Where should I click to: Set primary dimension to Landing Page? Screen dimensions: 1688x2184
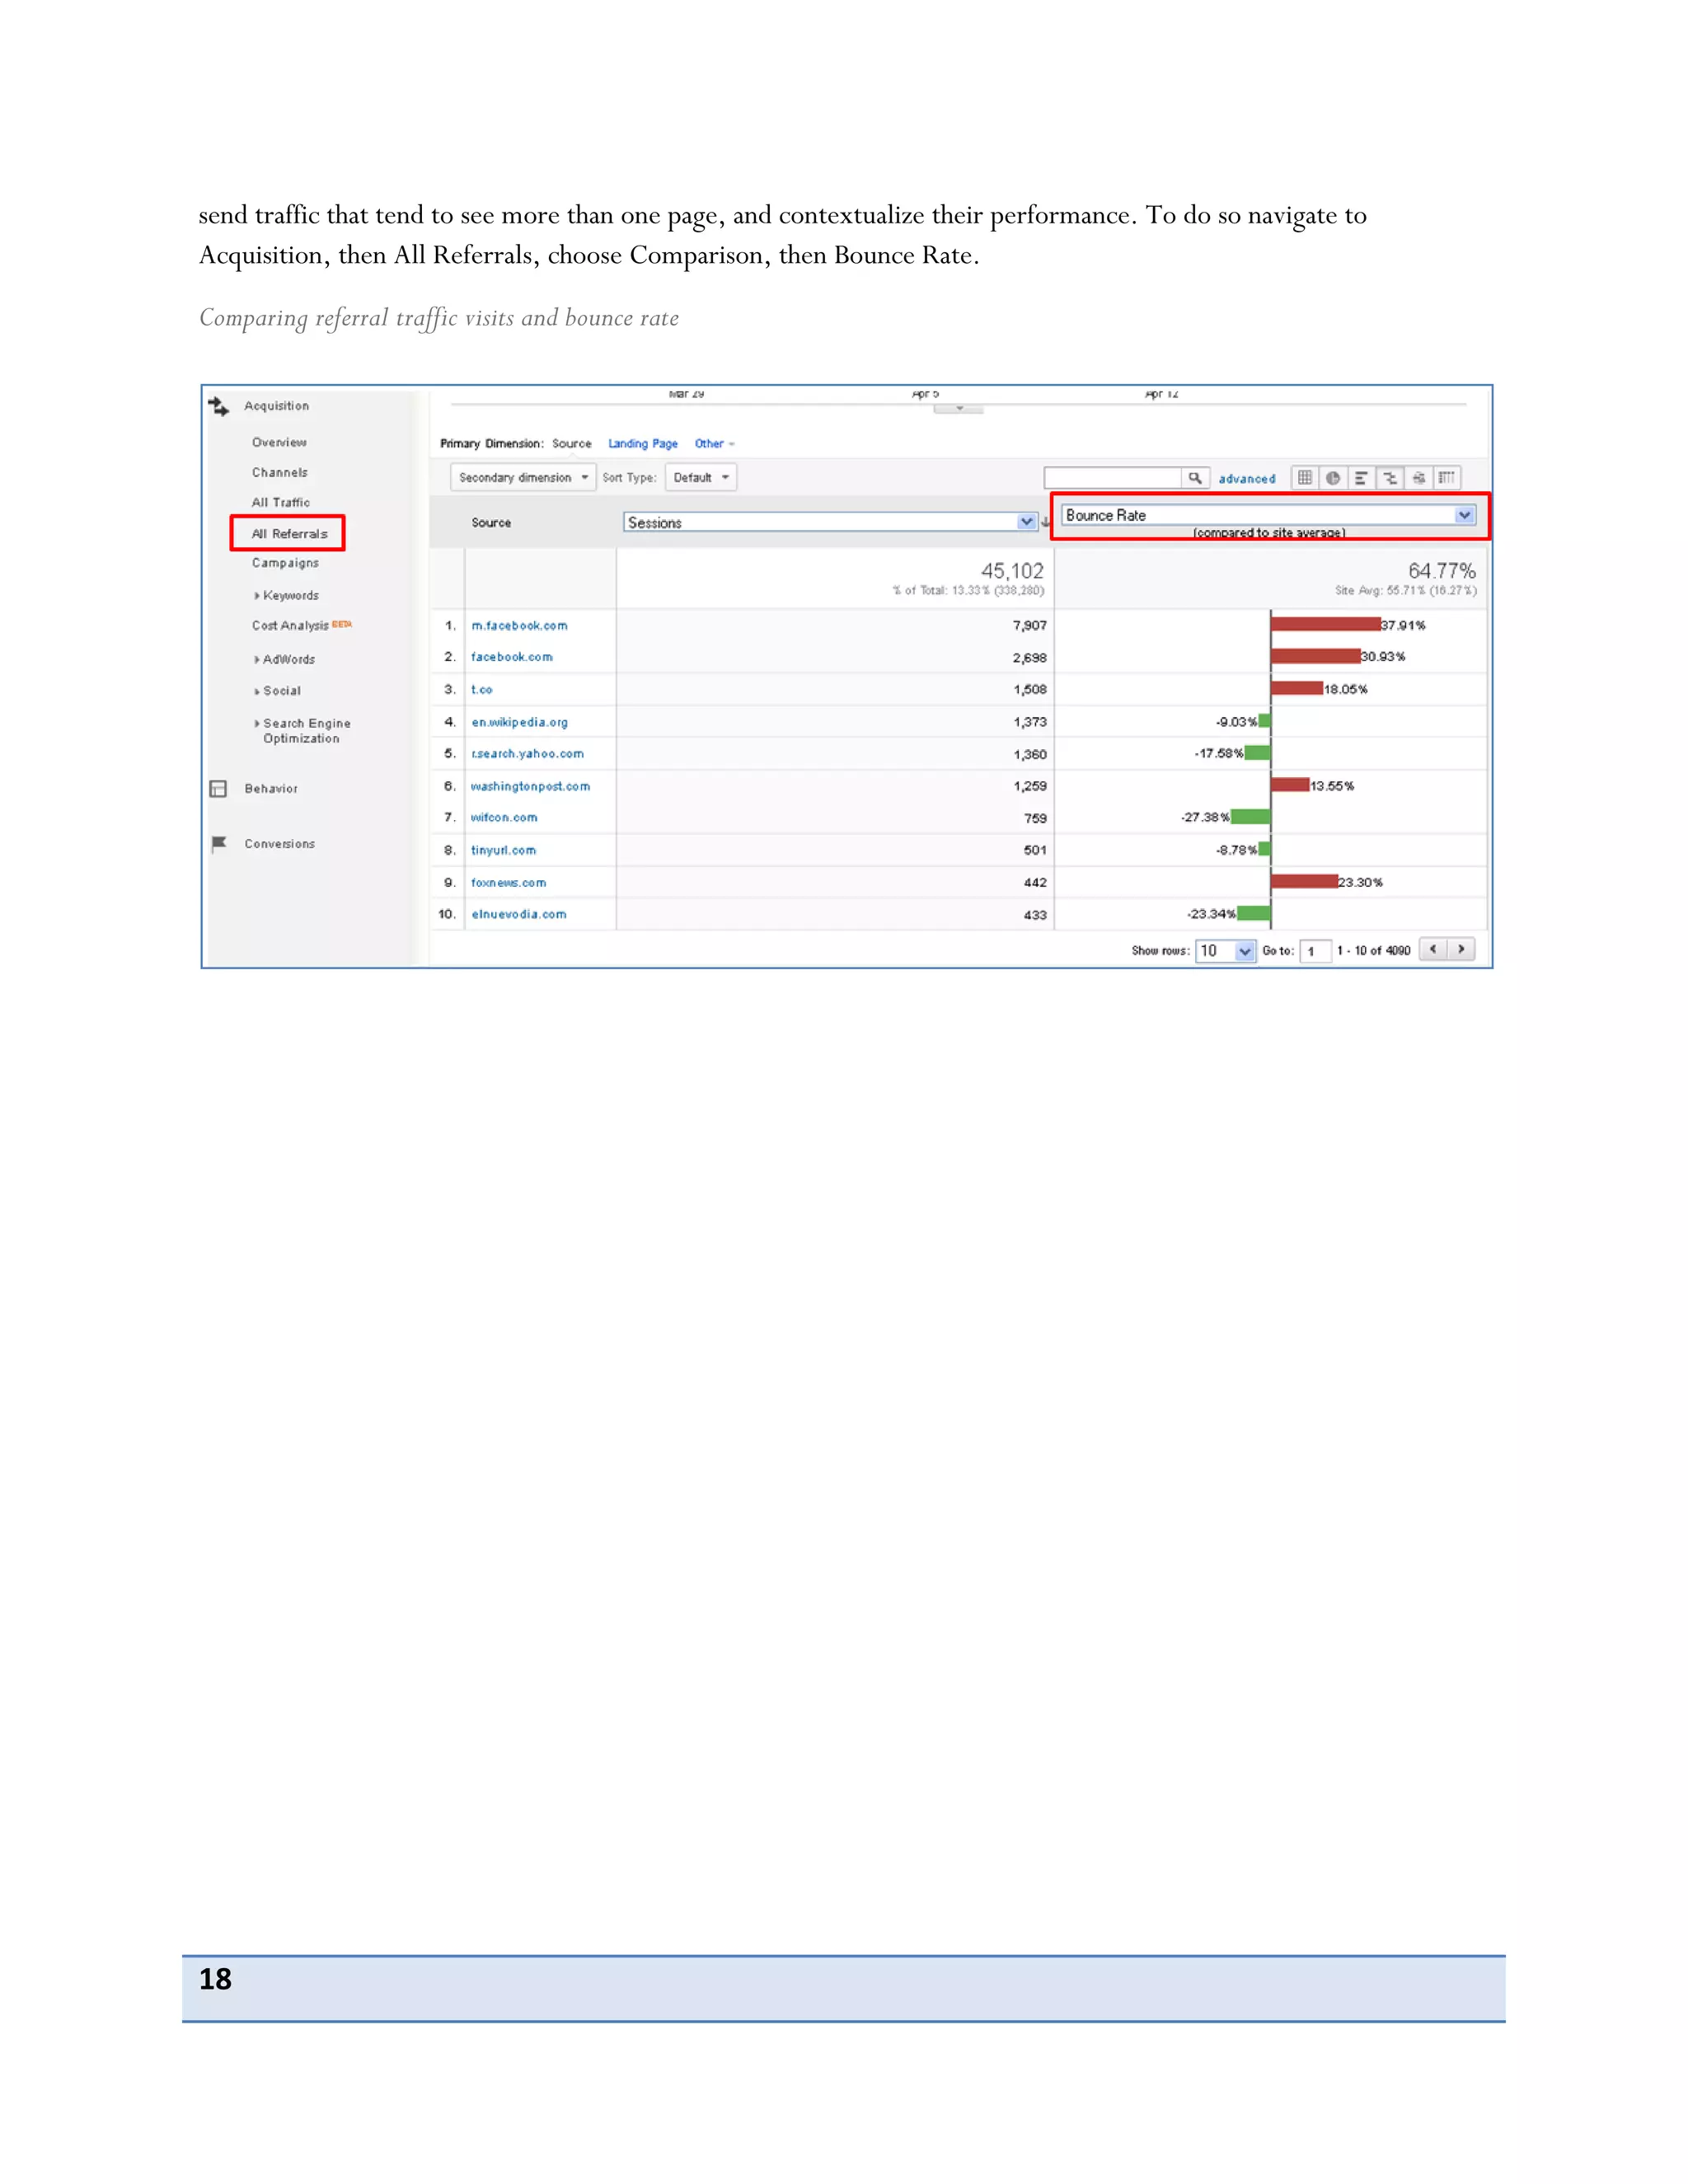643,444
